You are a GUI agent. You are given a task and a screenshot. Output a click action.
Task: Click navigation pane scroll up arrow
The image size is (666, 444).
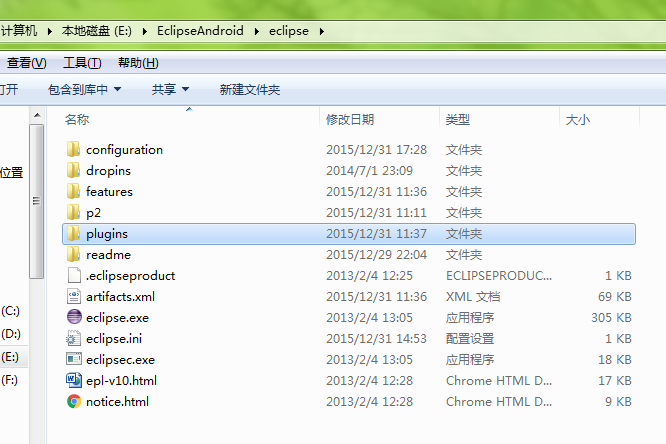pyautogui.click(x=37, y=115)
